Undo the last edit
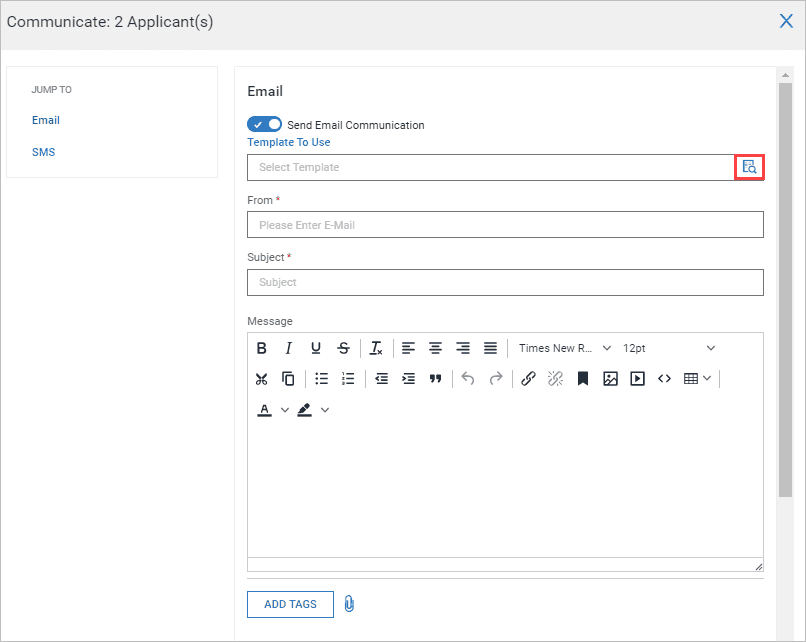Image resolution: width=806 pixels, height=642 pixels. coord(468,379)
